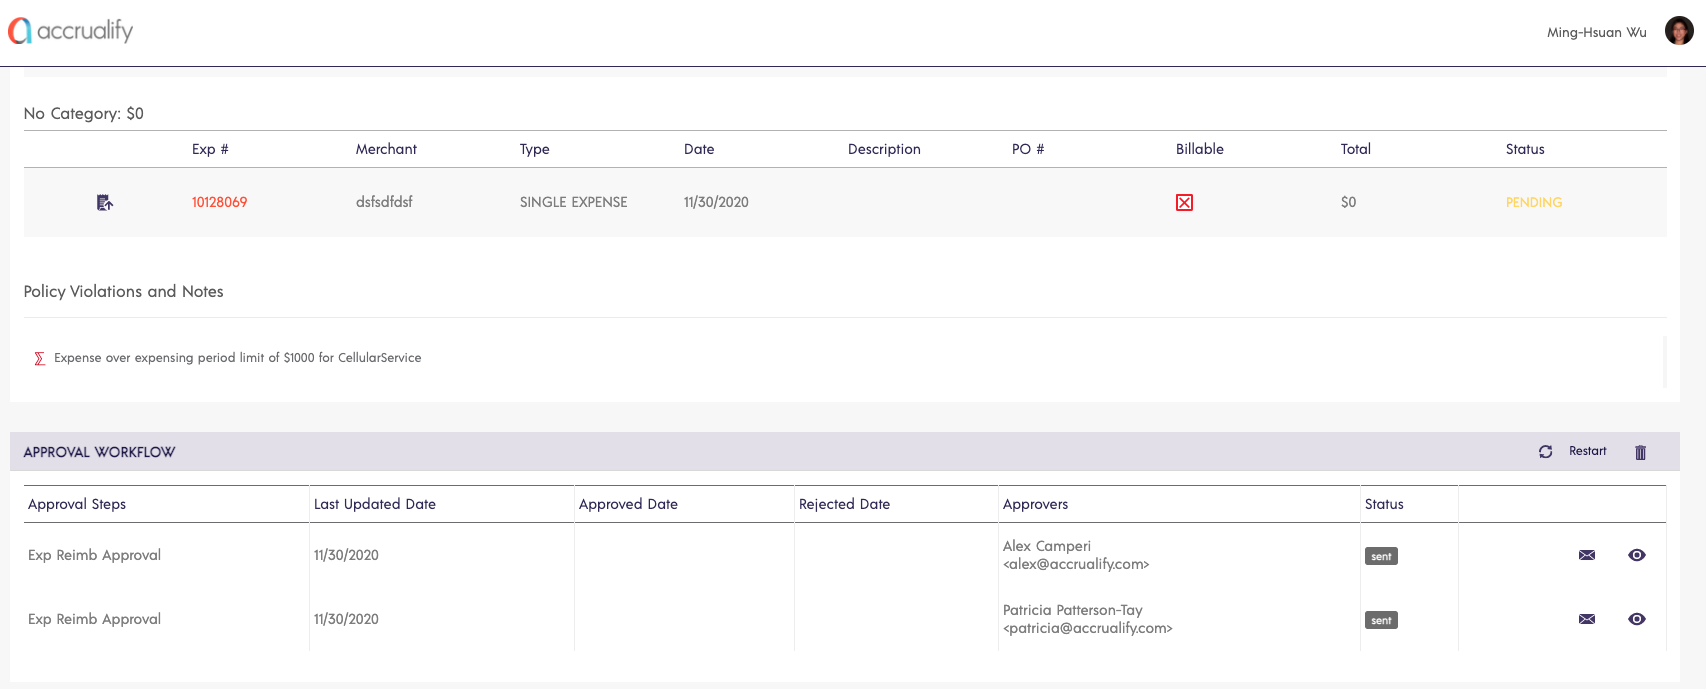Click the Restart workflow refresh icon

click(x=1545, y=452)
